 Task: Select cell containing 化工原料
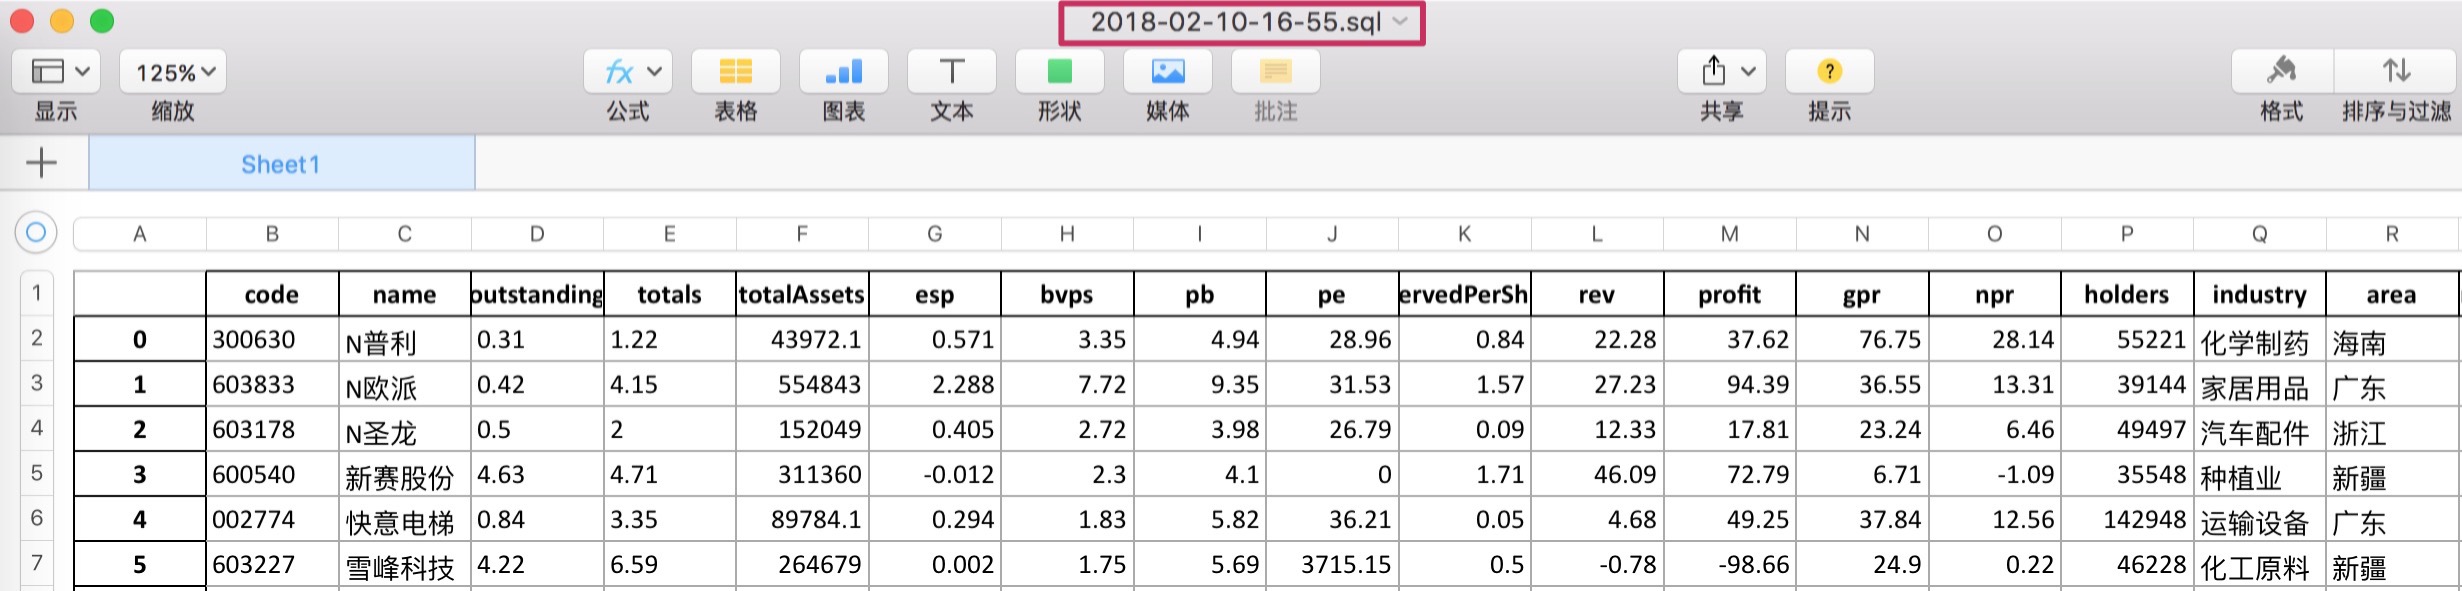click(2259, 564)
